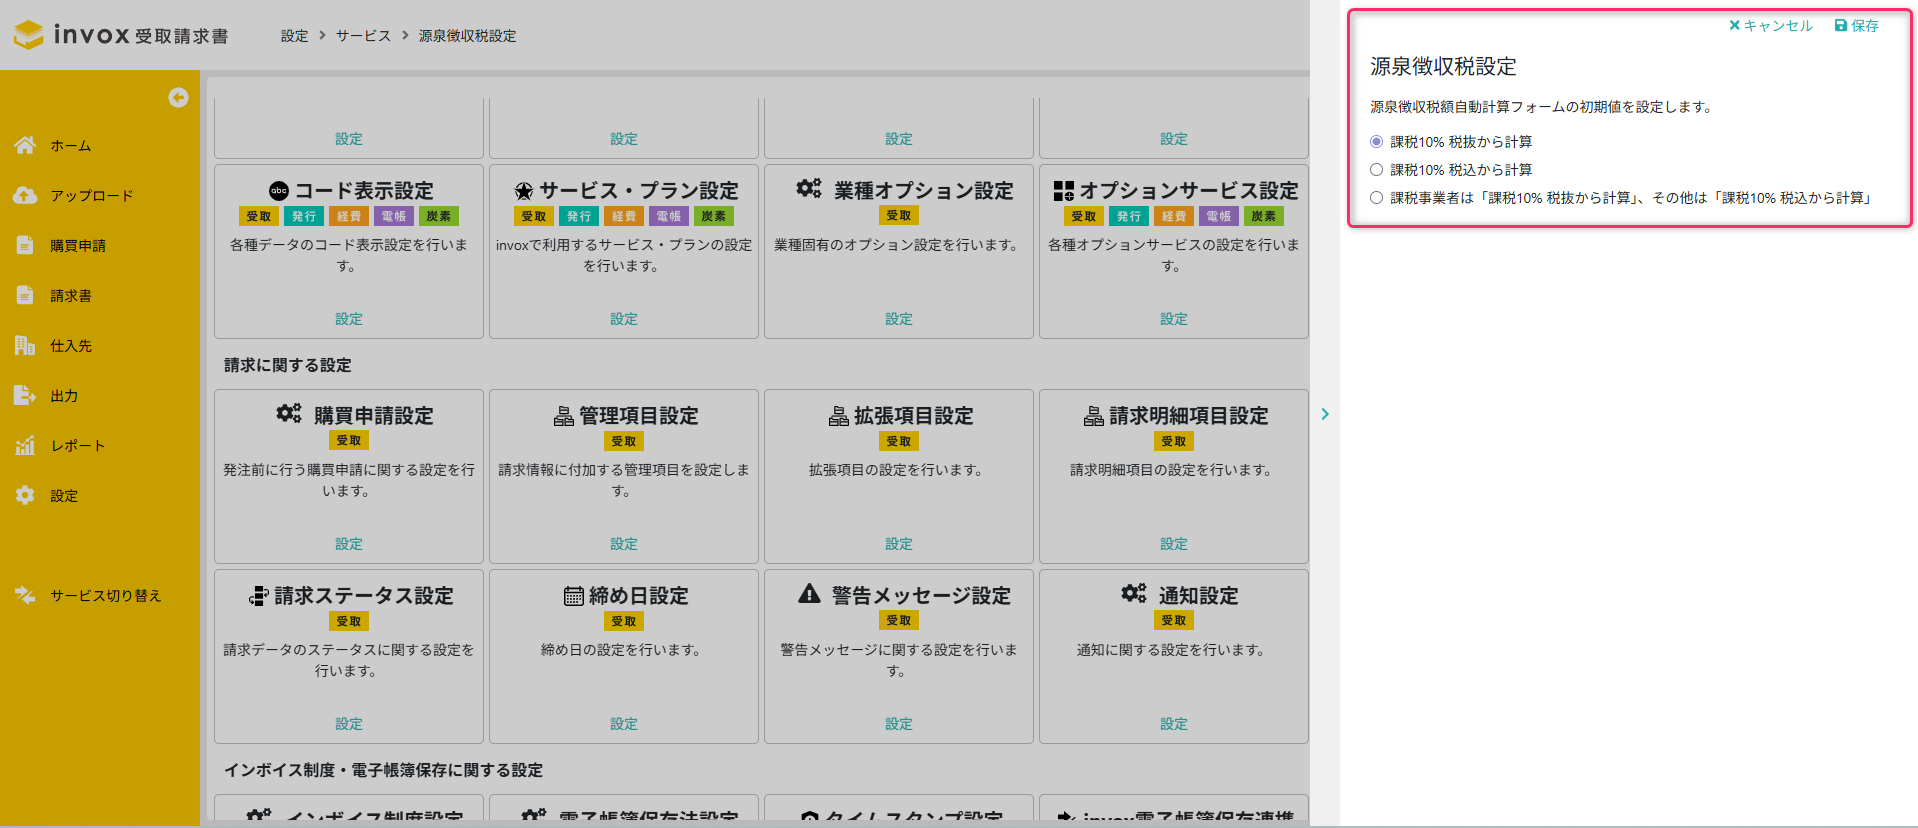
Task: Click the サービス breadcrumb item
Action: [x=363, y=36]
